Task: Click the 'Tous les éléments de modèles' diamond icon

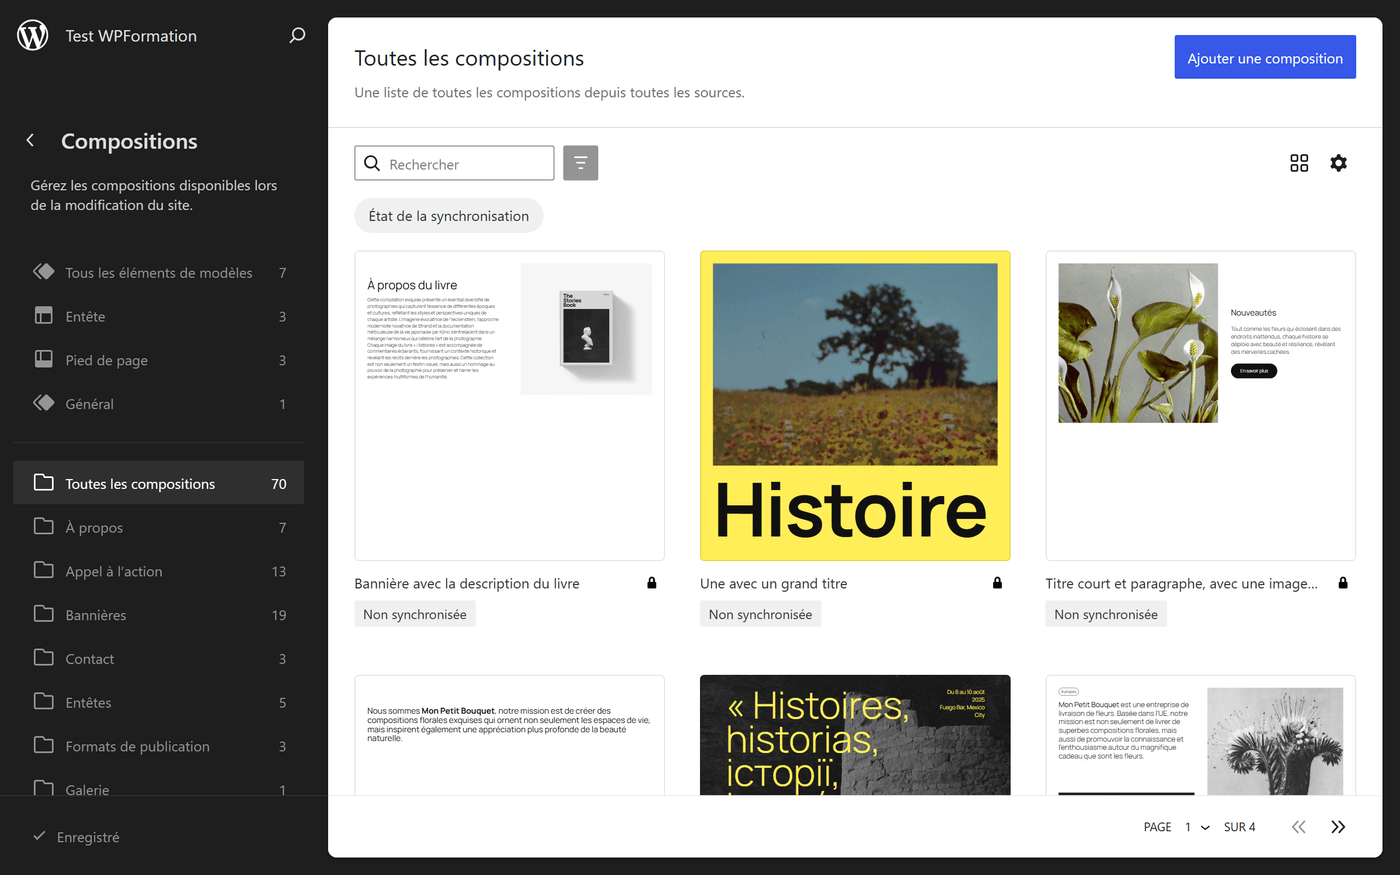Action: click(44, 271)
